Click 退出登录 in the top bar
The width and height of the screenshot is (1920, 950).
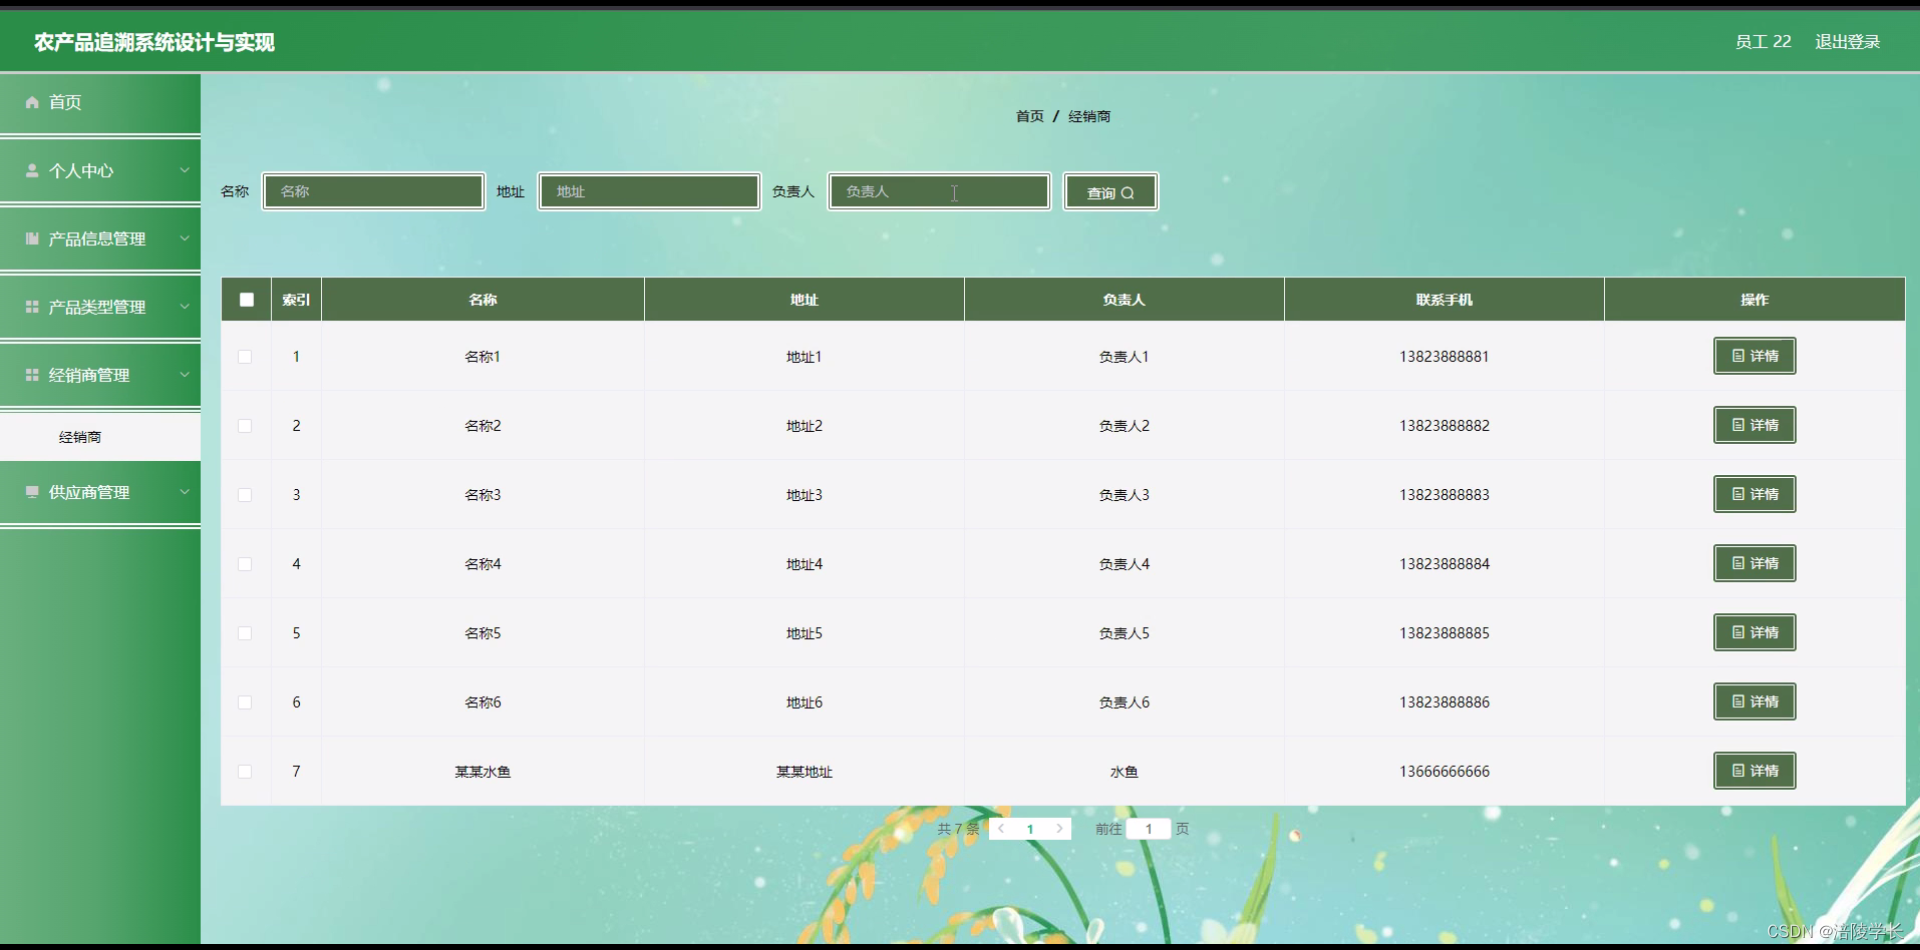[x=1846, y=42]
